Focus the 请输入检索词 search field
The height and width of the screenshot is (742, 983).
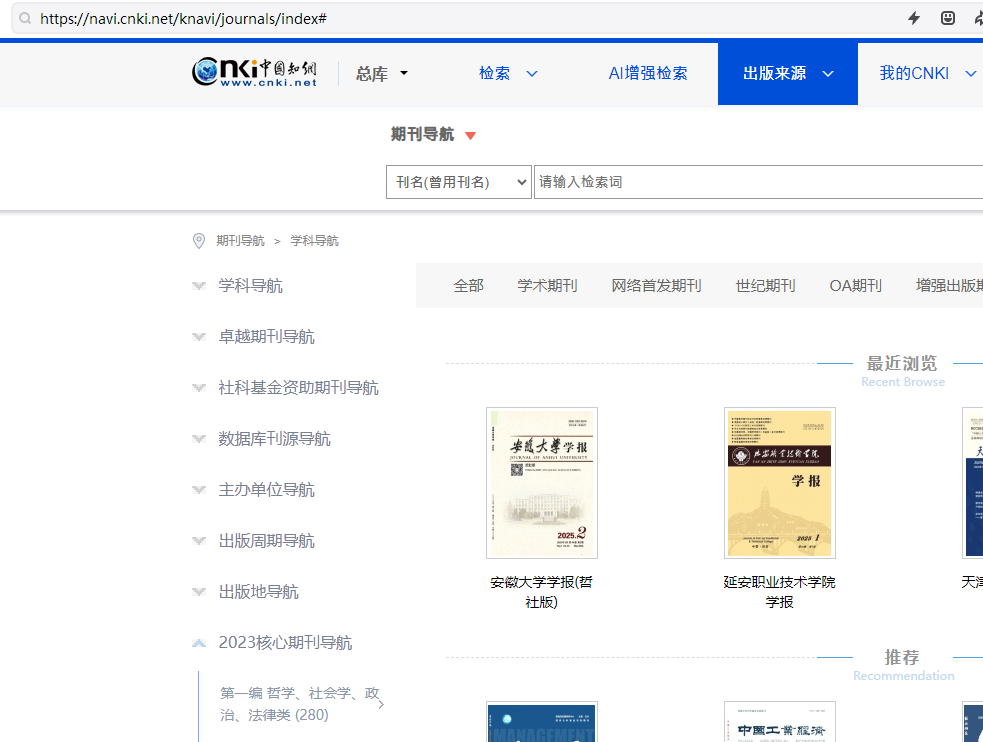tap(759, 182)
